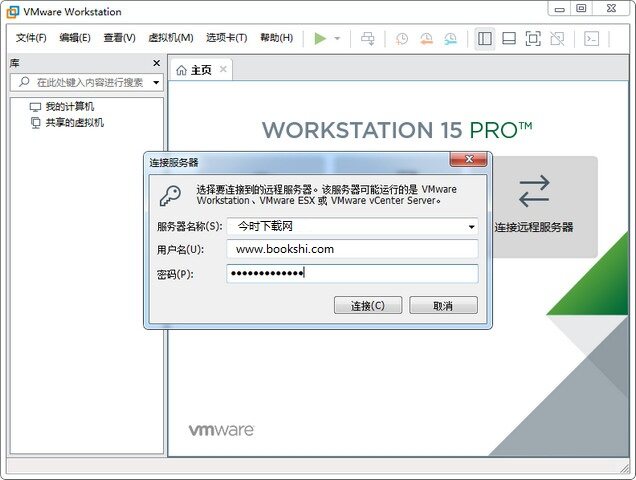Close the 主页 tab
Viewport: 636px width, 480px height.
223,69
